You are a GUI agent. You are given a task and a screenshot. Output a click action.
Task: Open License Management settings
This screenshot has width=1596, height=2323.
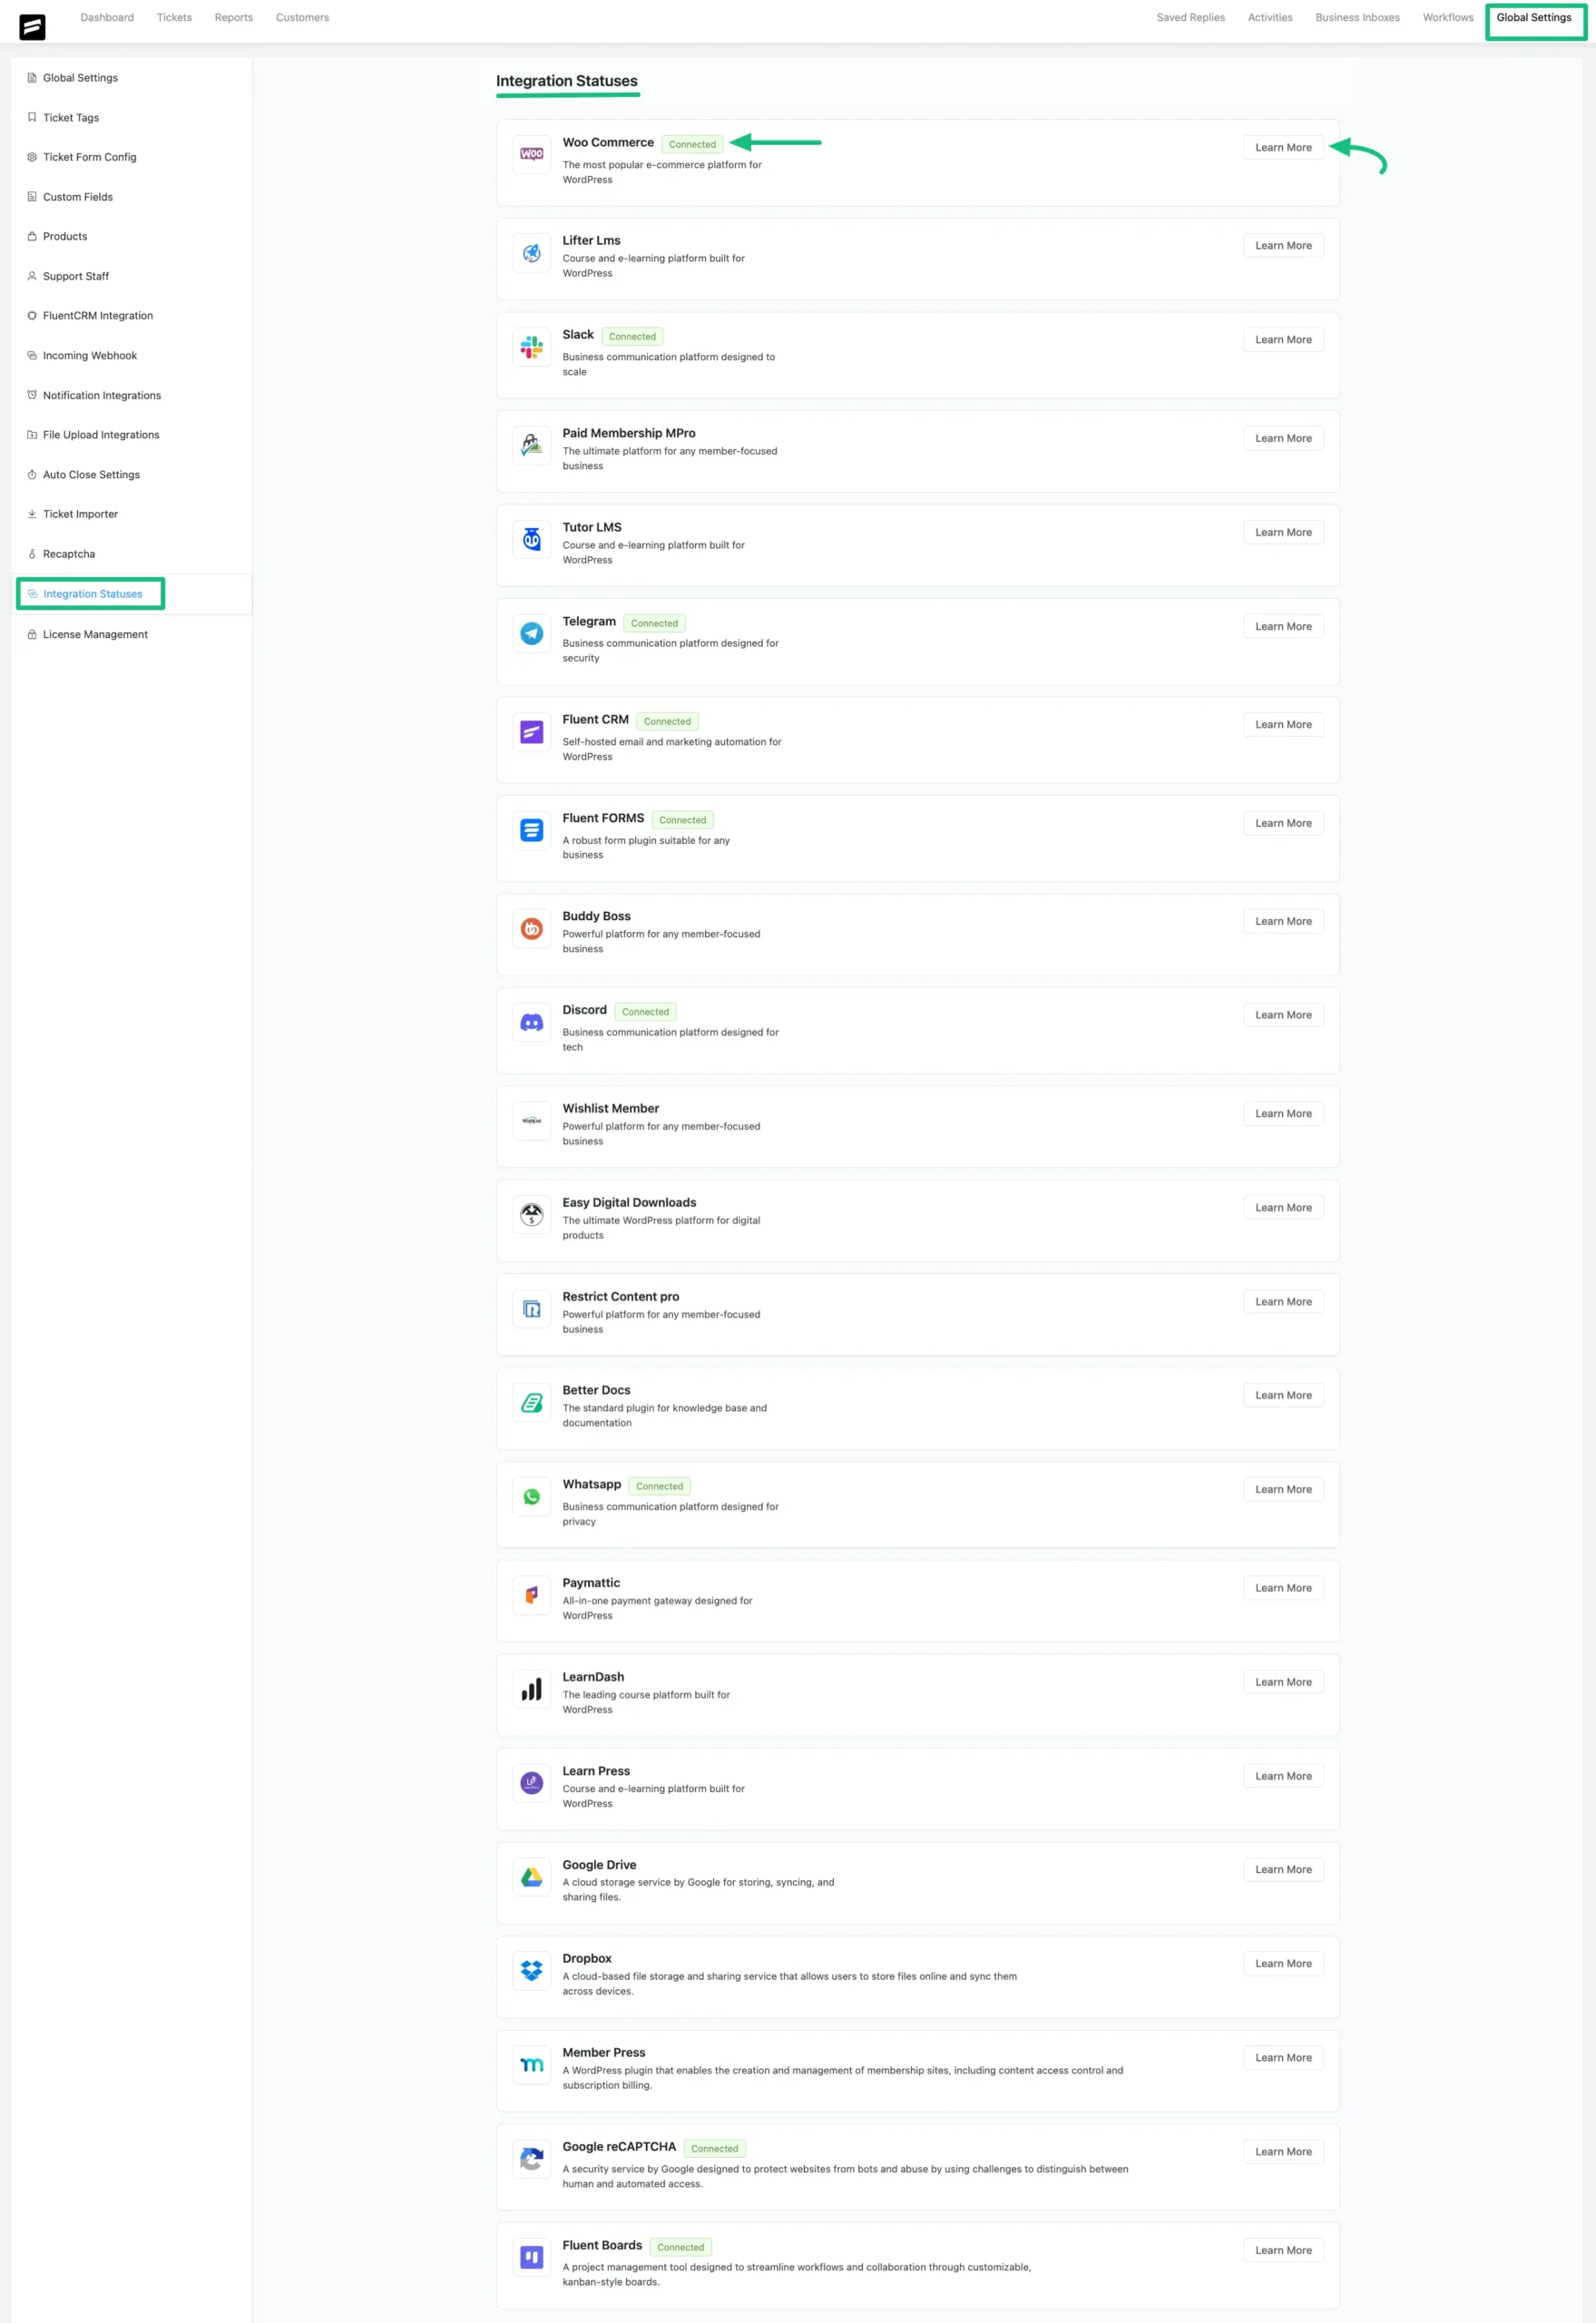(x=95, y=635)
